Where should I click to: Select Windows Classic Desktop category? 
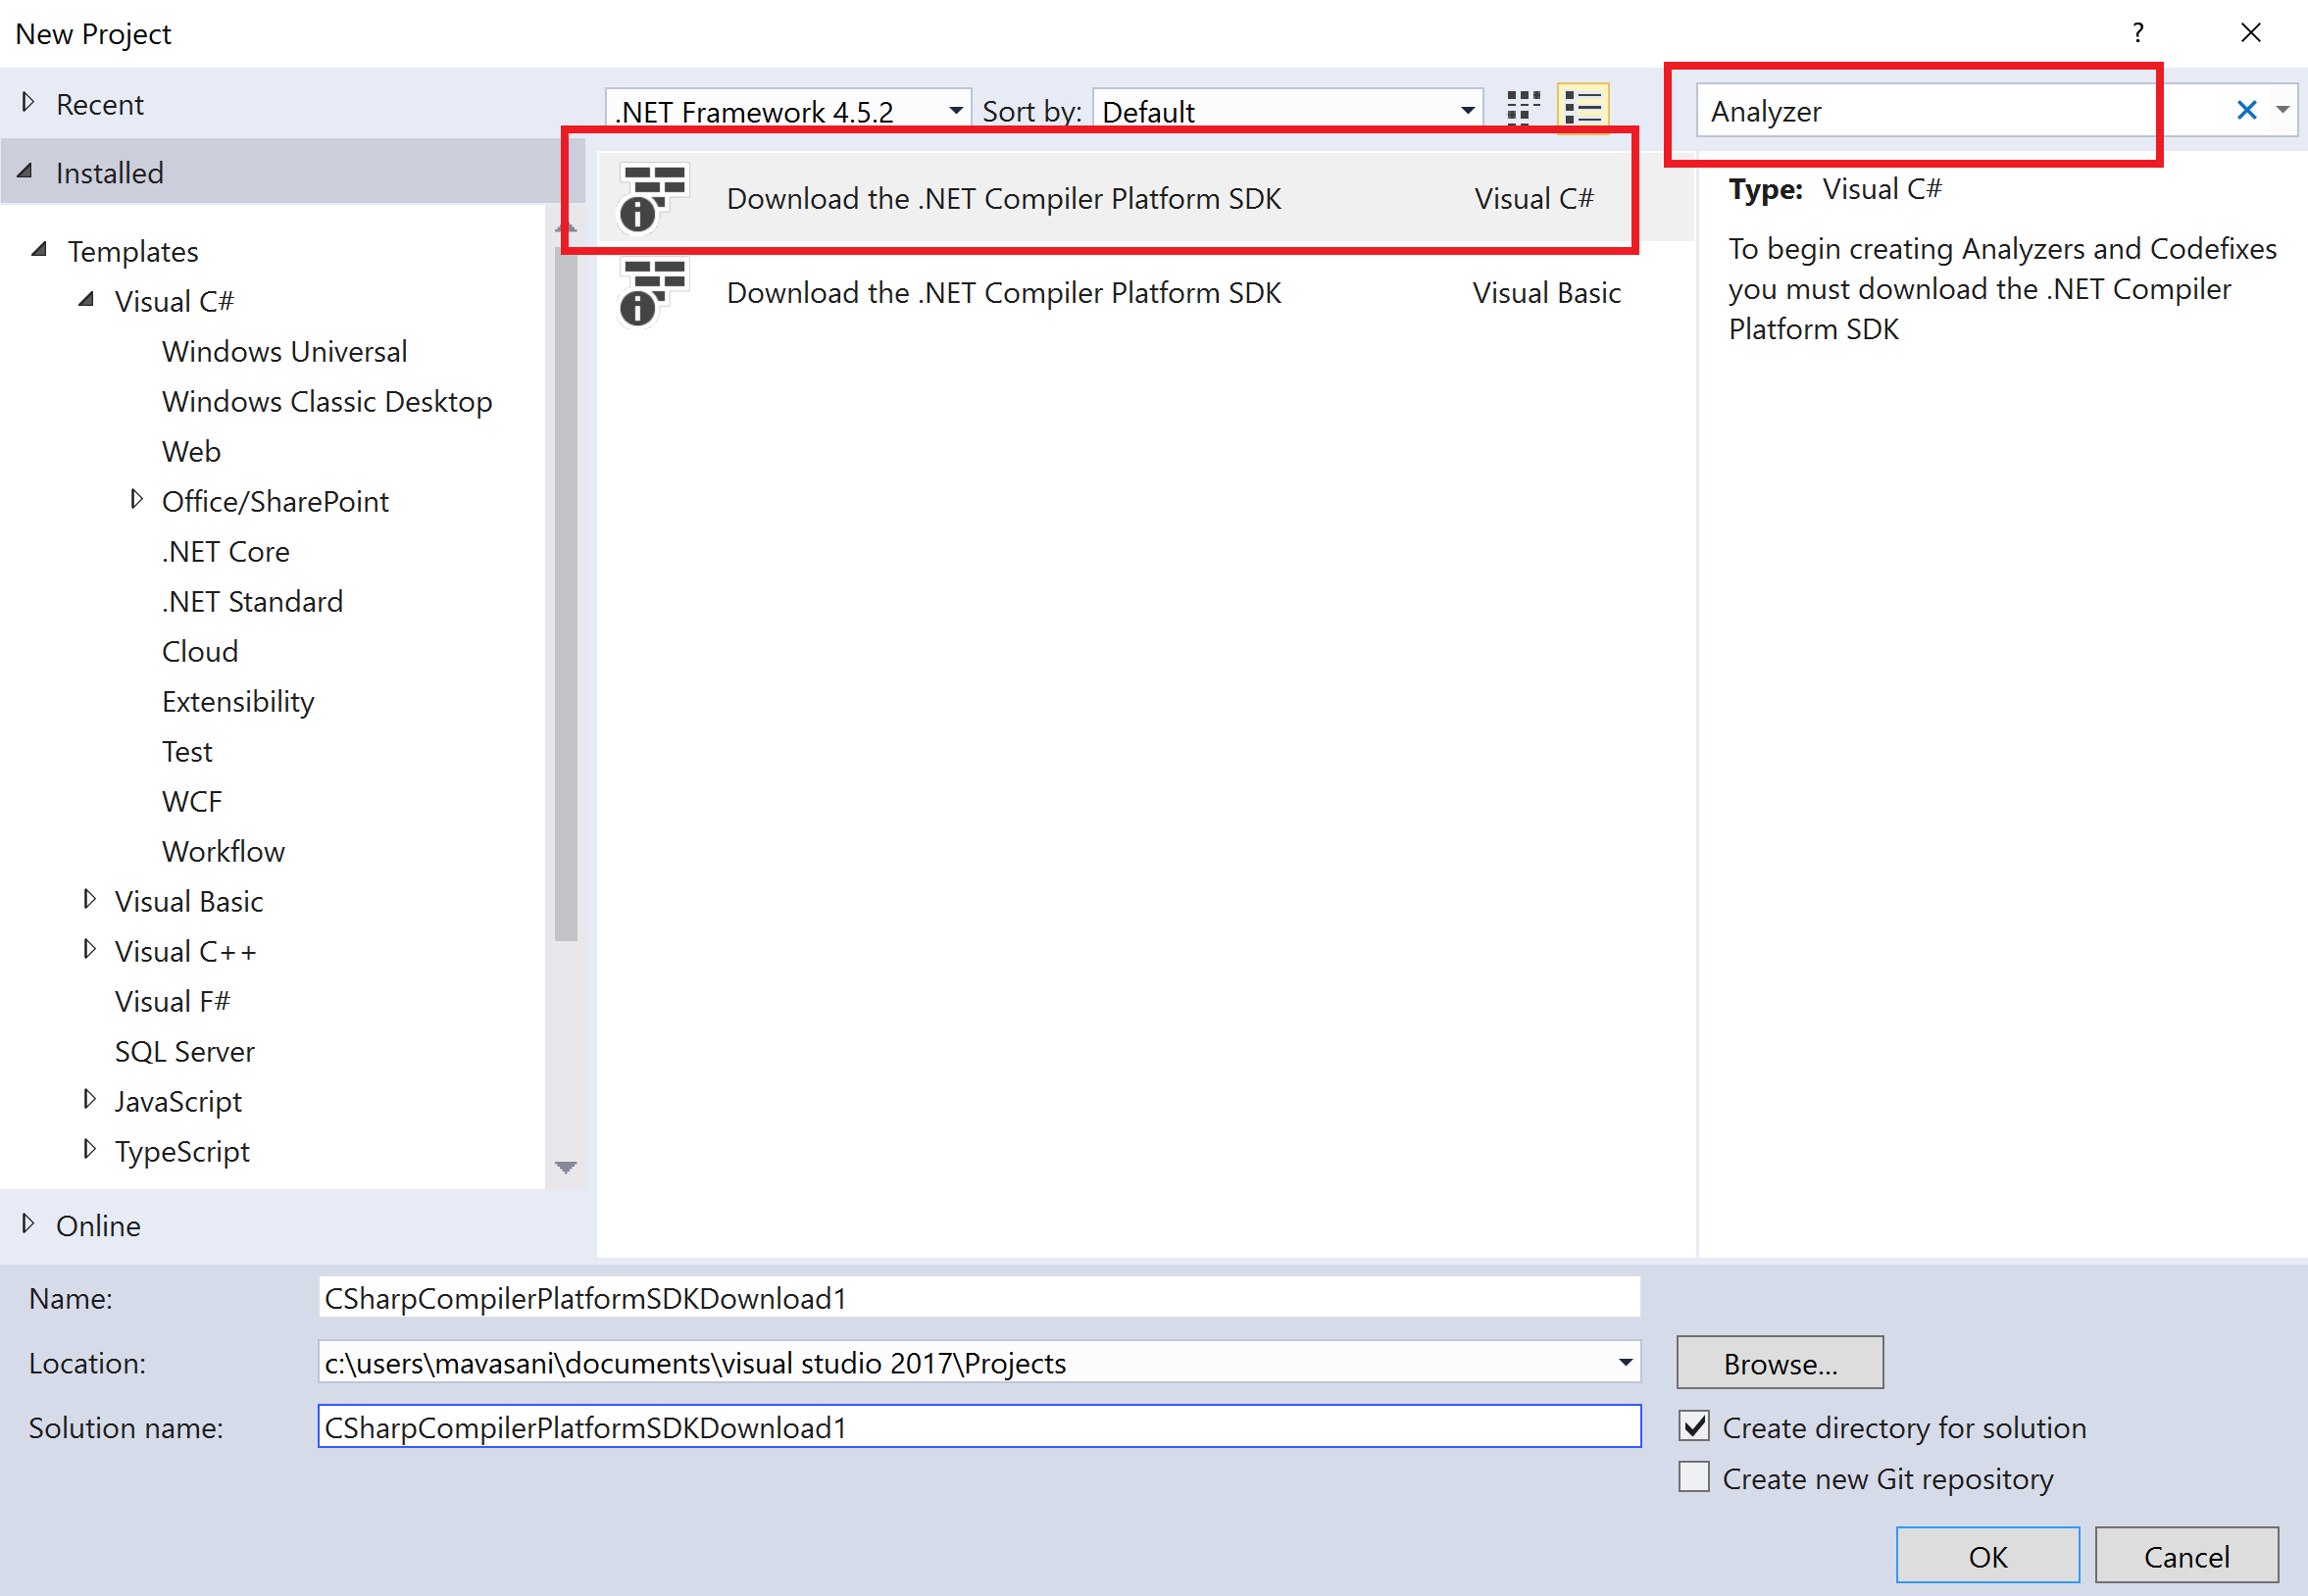point(327,401)
